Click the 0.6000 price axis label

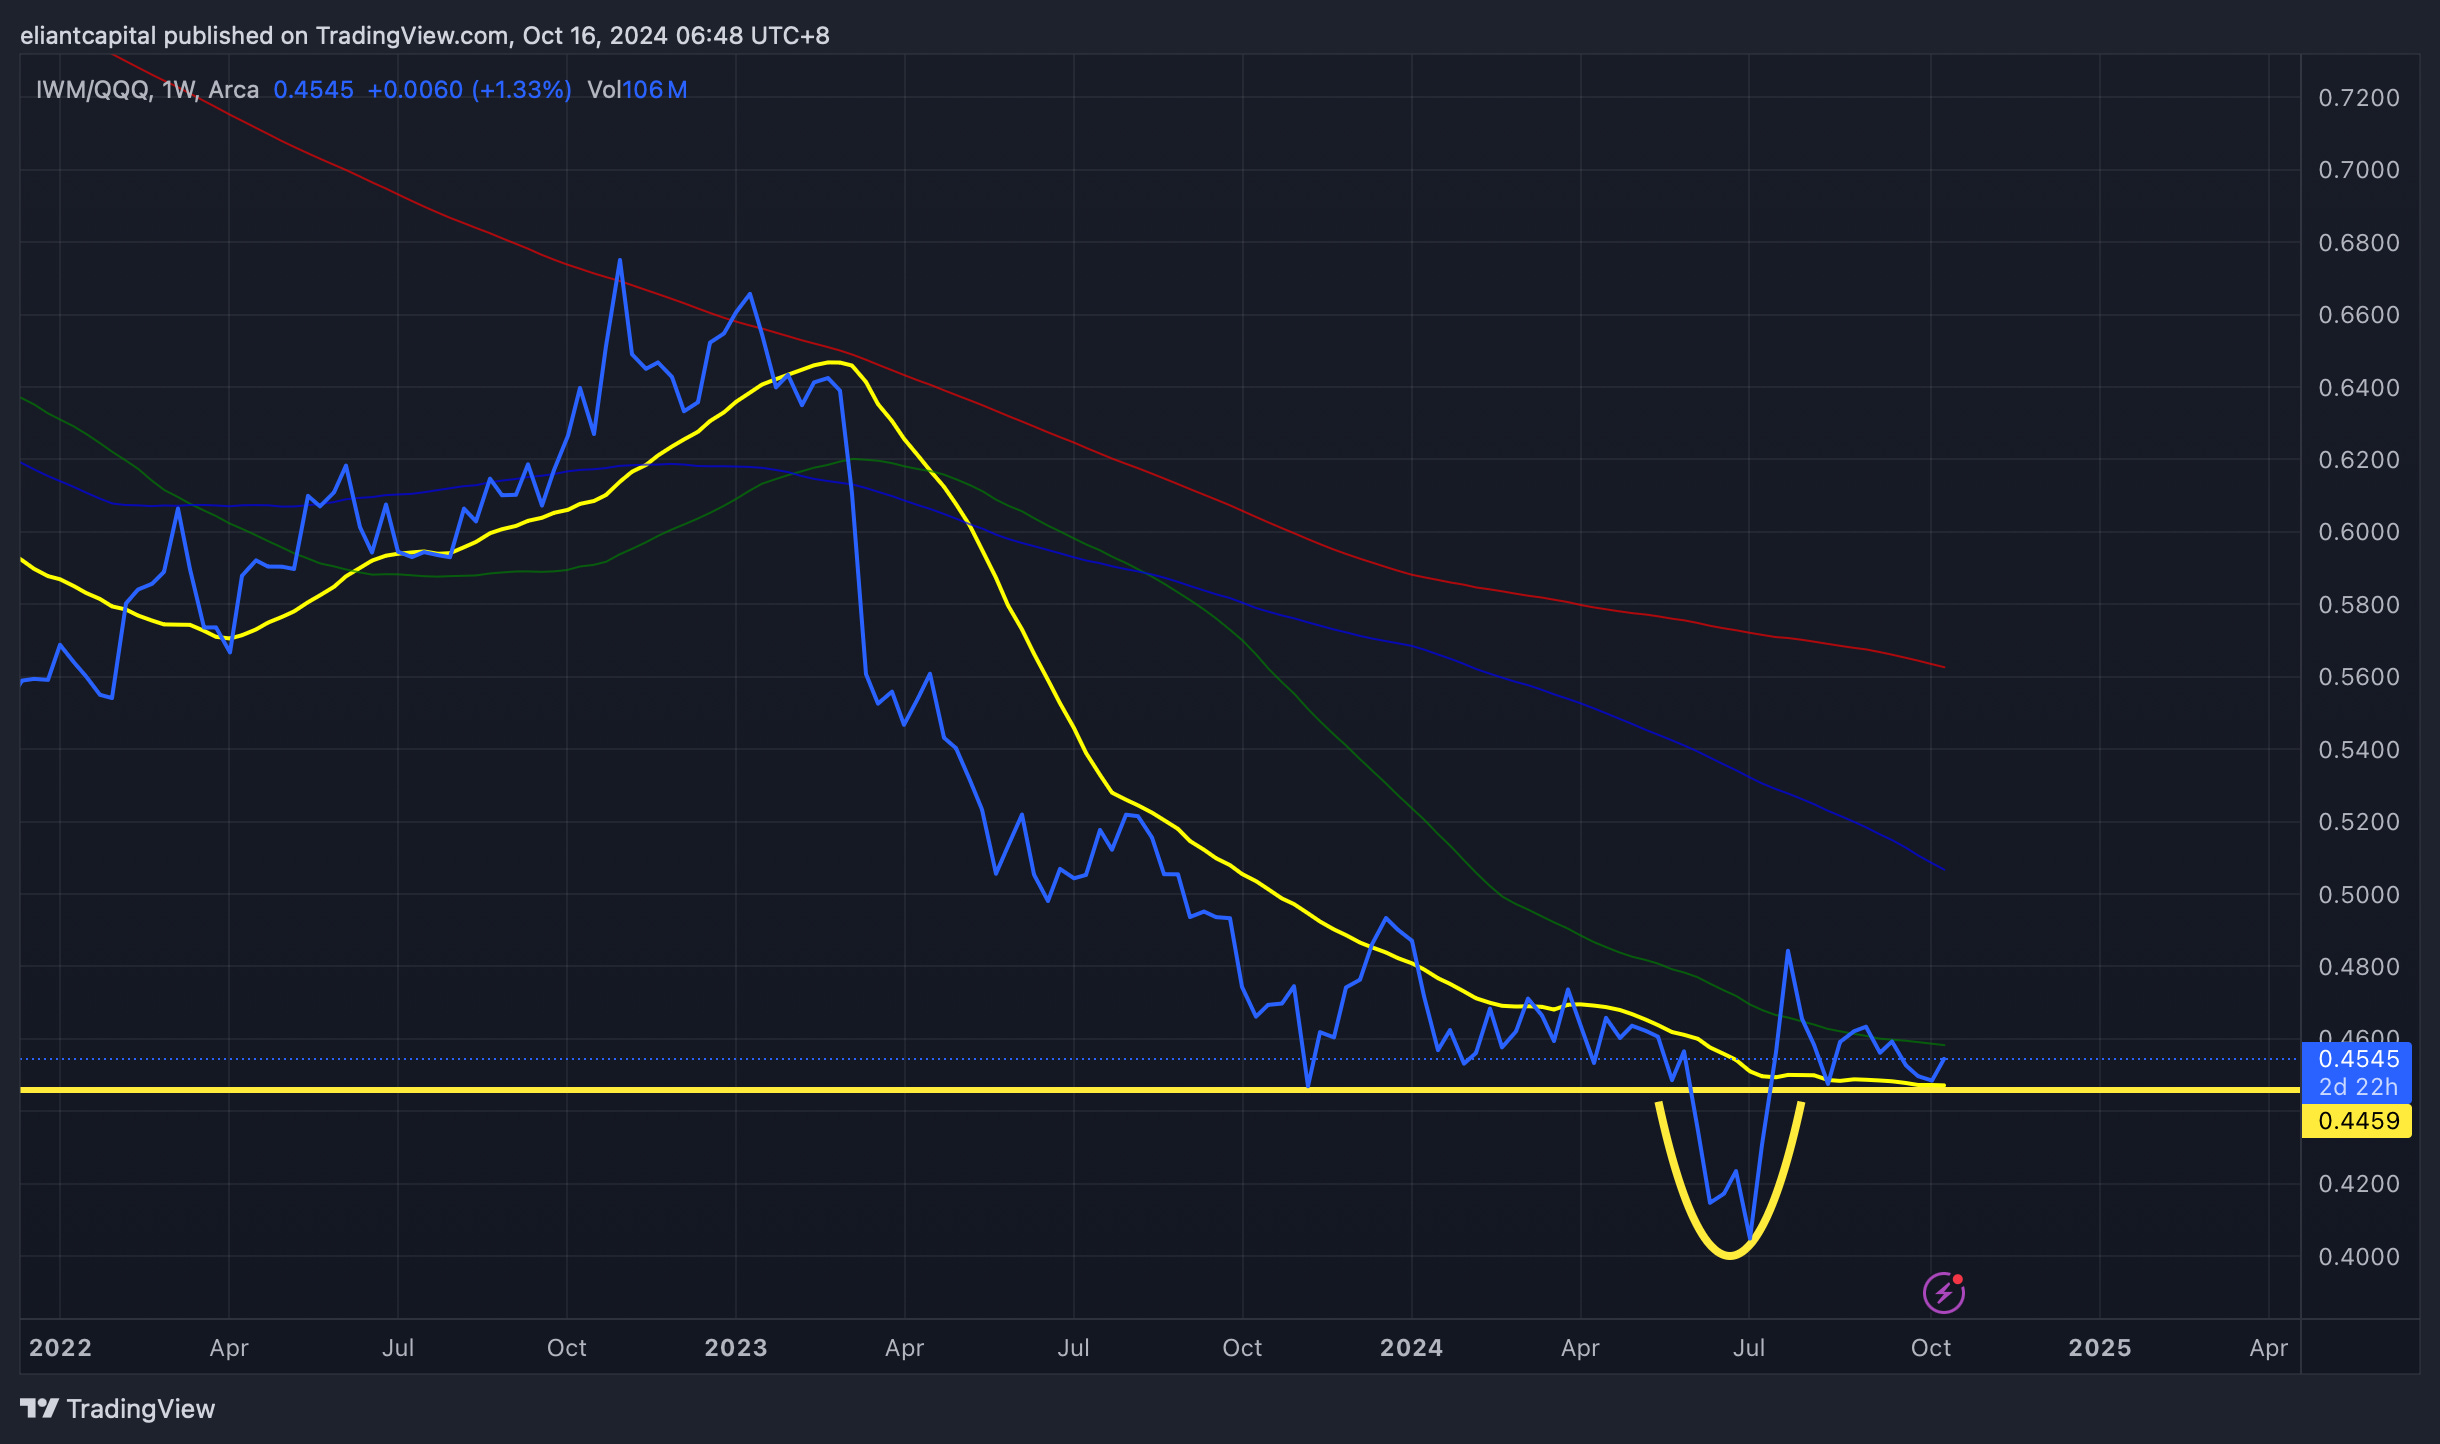2358,532
